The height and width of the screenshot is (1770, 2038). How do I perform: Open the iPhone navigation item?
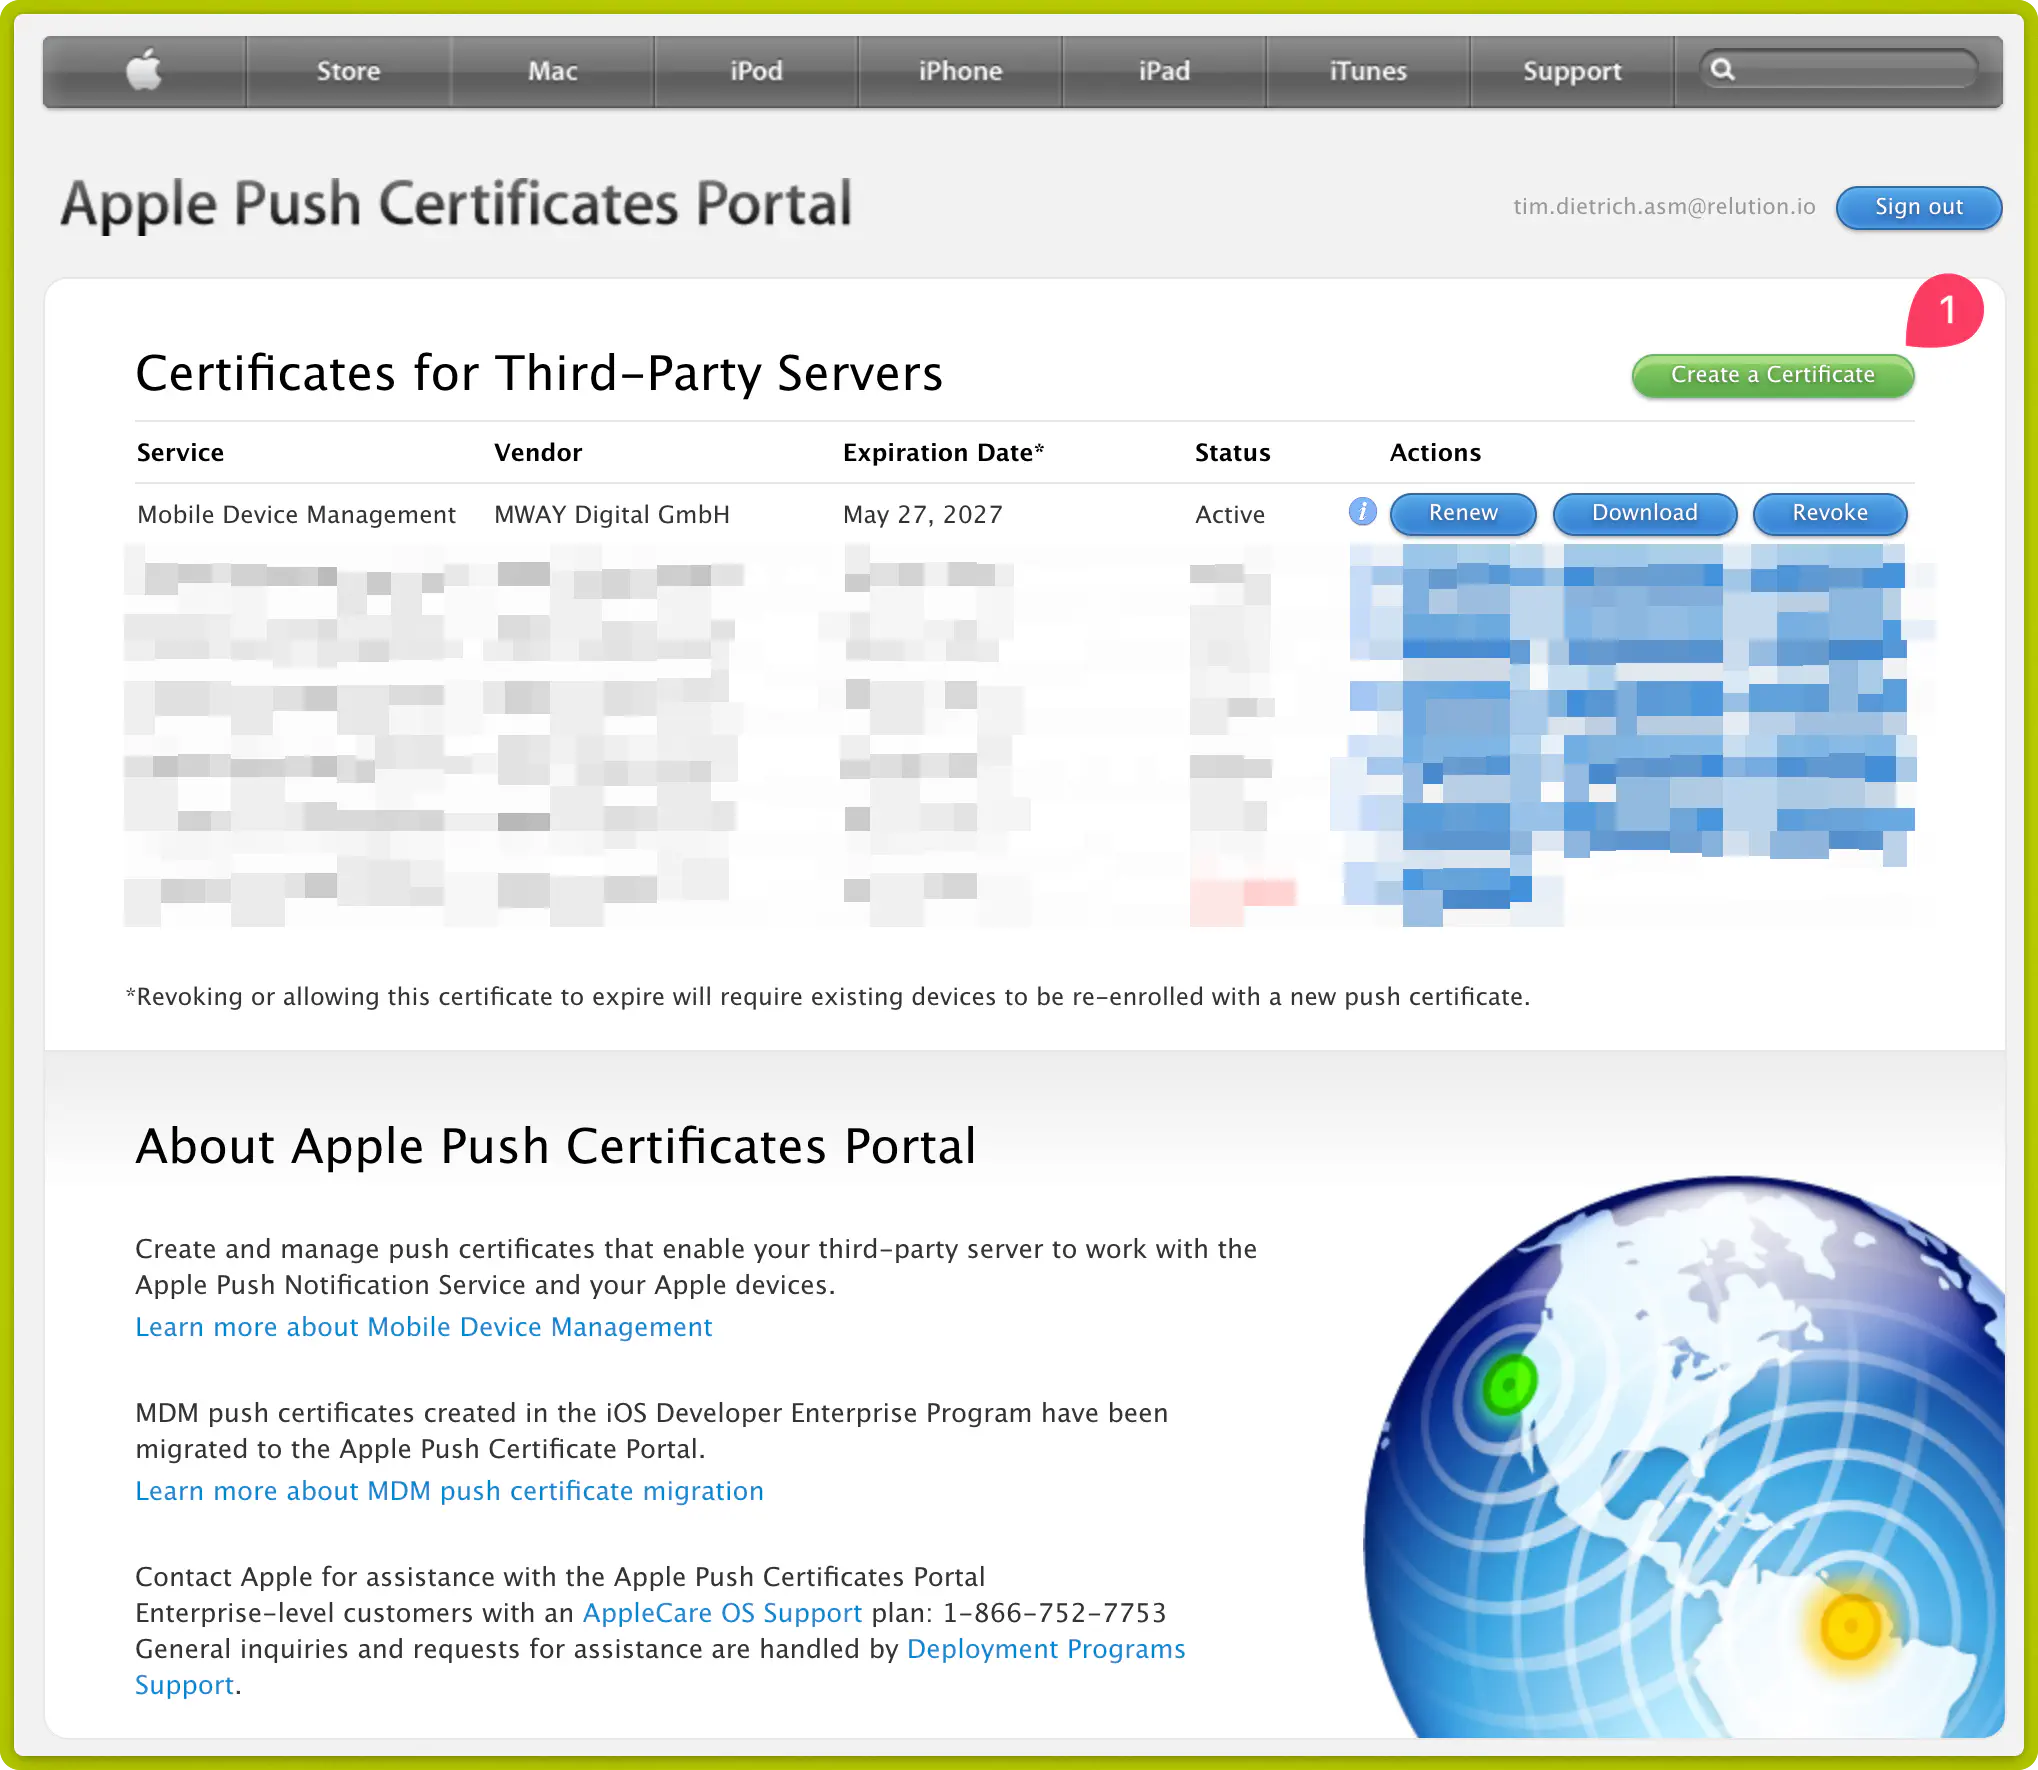click(x=960, y=72)
